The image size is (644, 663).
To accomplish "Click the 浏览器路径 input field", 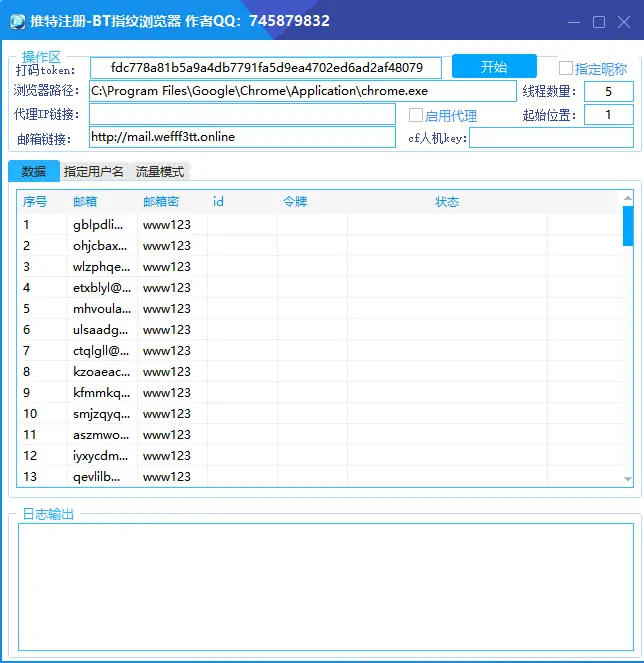I will pyautogui.click(x=303, y=91).
